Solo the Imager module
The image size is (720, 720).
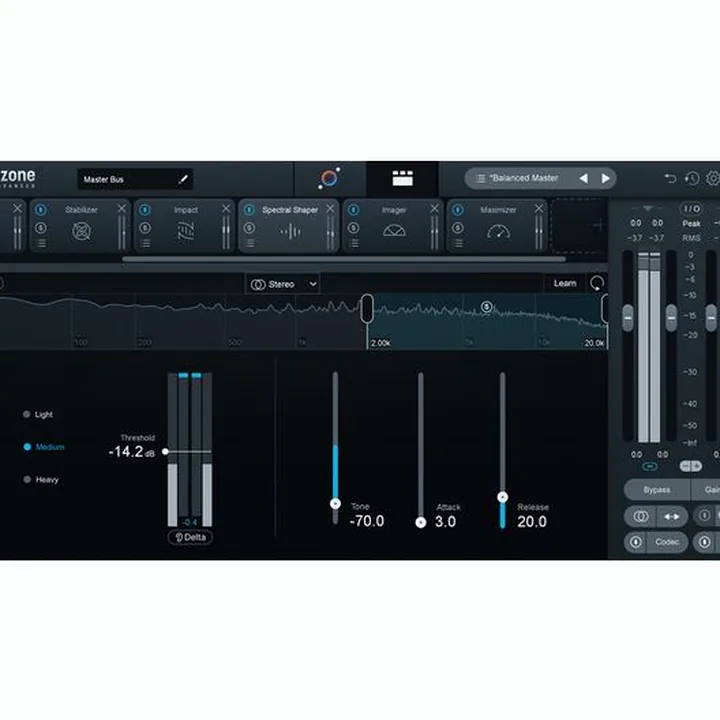(x=354, y=228)
